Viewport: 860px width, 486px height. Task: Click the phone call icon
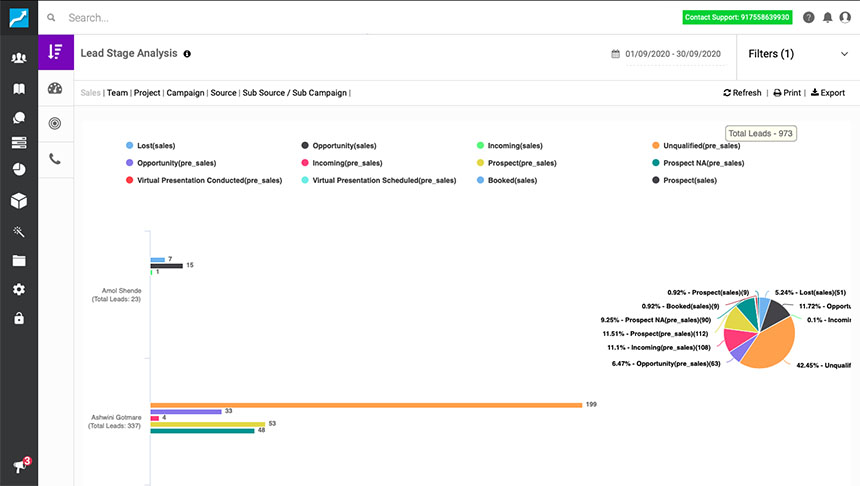coord(56,159)
